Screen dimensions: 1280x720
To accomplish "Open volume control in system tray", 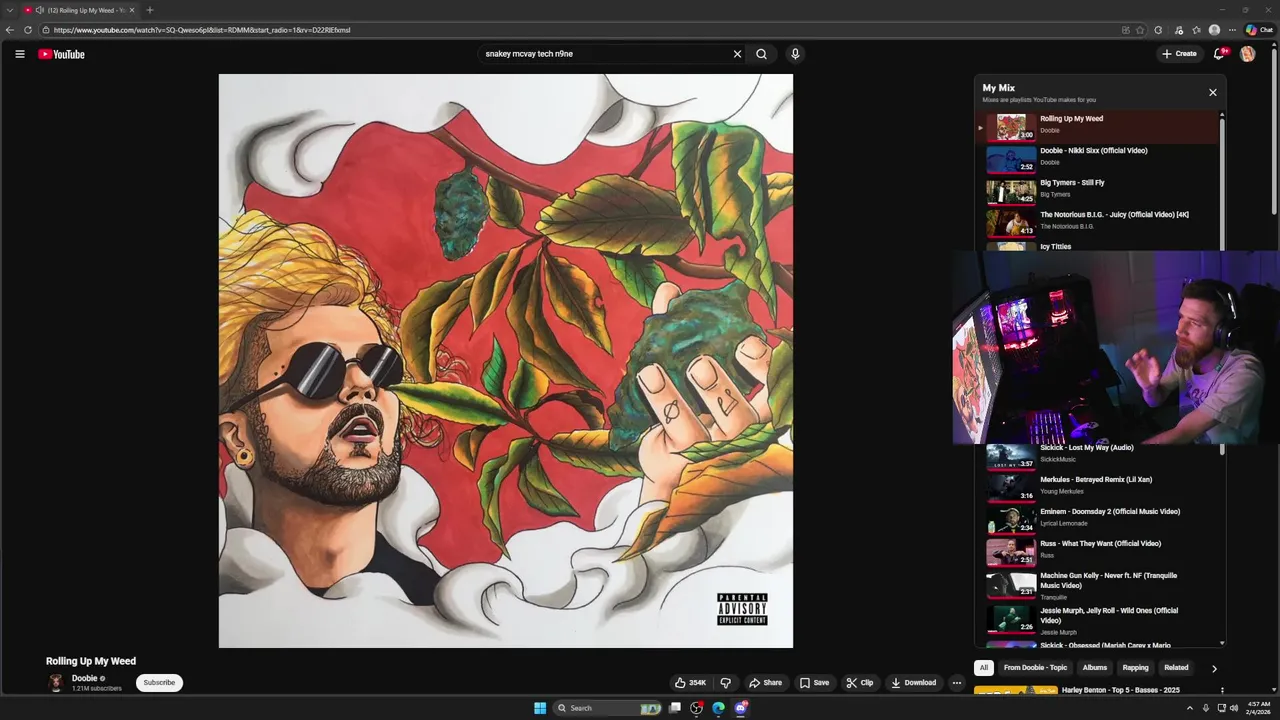I will point(1234,708).
